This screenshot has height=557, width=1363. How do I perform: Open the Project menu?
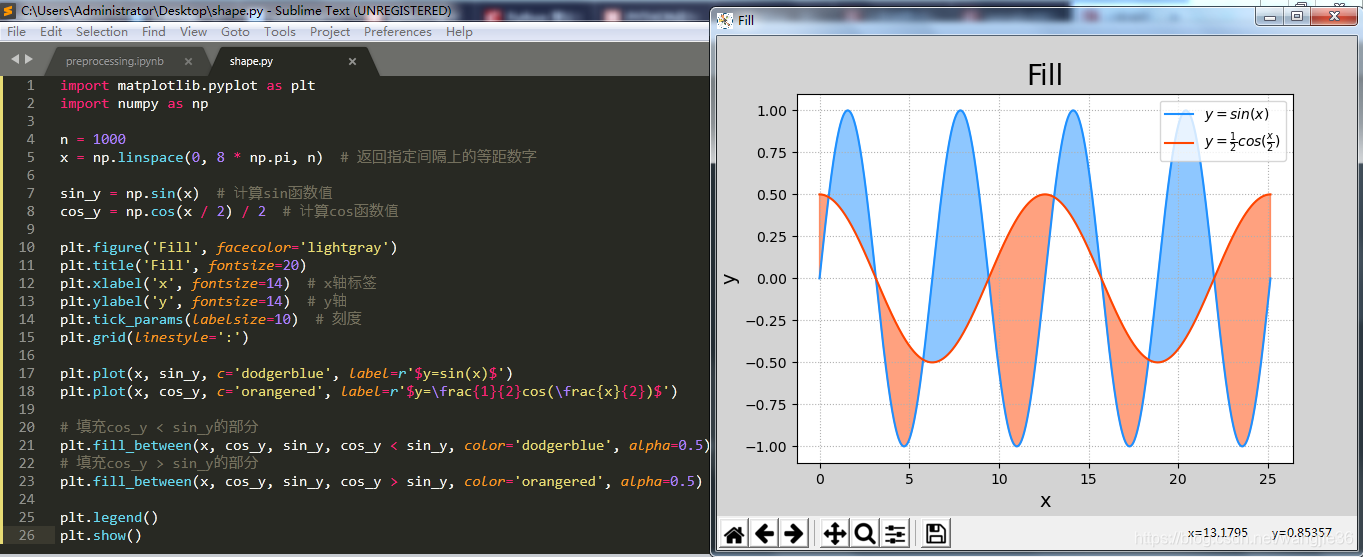(x=330, y=32)
